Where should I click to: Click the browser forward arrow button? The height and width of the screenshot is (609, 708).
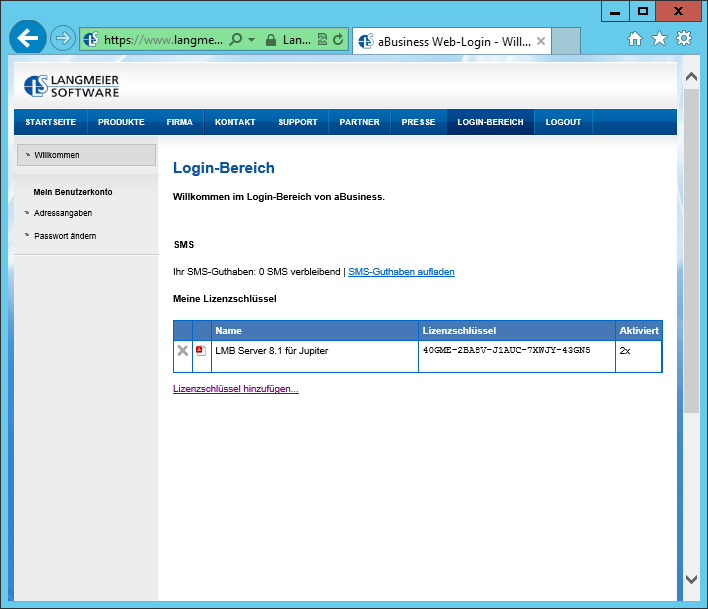pos(63,38)
